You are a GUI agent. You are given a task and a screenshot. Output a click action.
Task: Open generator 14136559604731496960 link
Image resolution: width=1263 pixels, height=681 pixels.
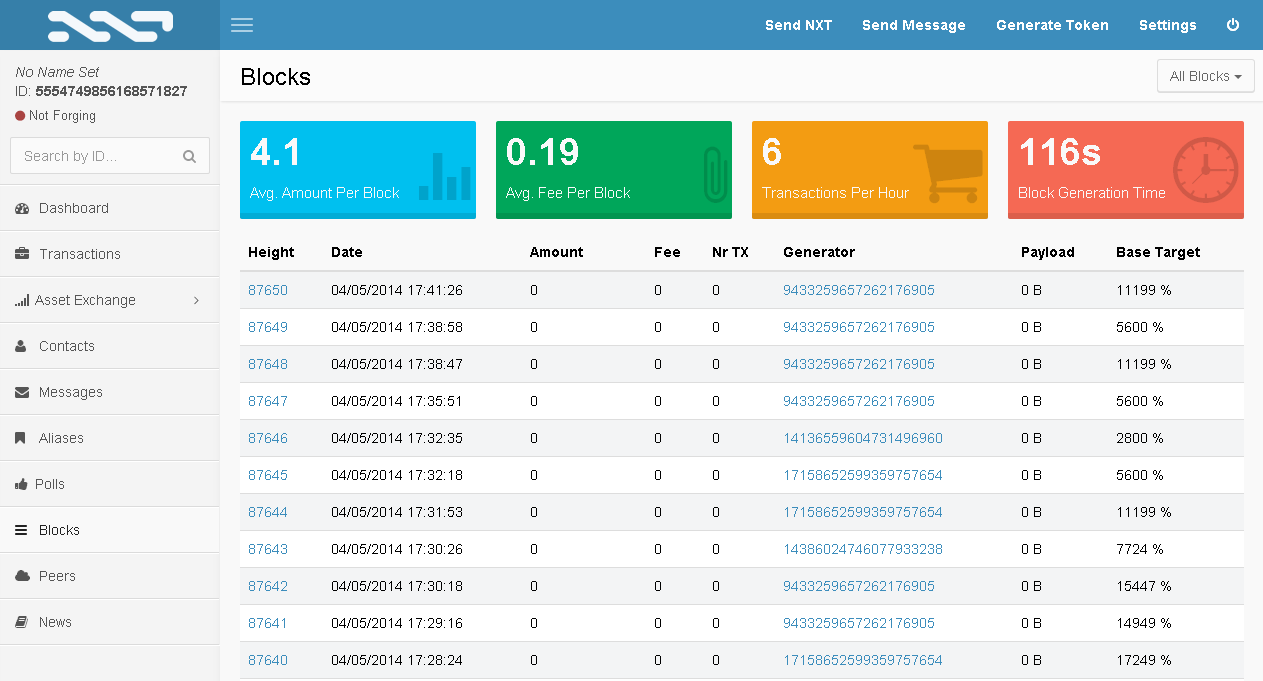(x=862, y=438)
